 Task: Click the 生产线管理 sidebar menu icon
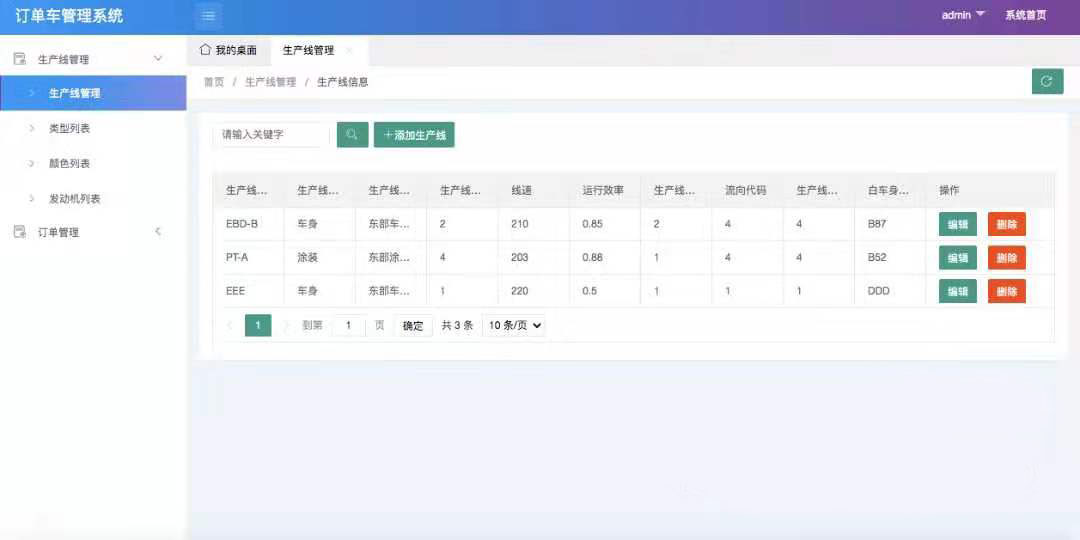click(19, 59)
